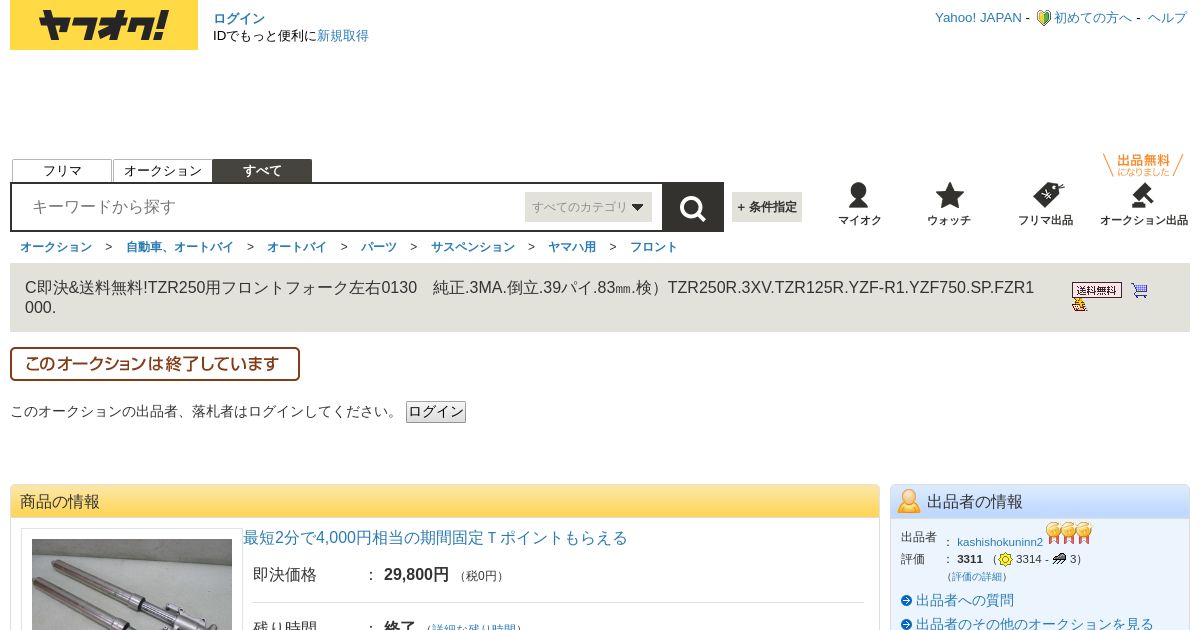1200x630 pixels.
Task: Click the 出品無料になりました banner
Action: pos(1143,165)
